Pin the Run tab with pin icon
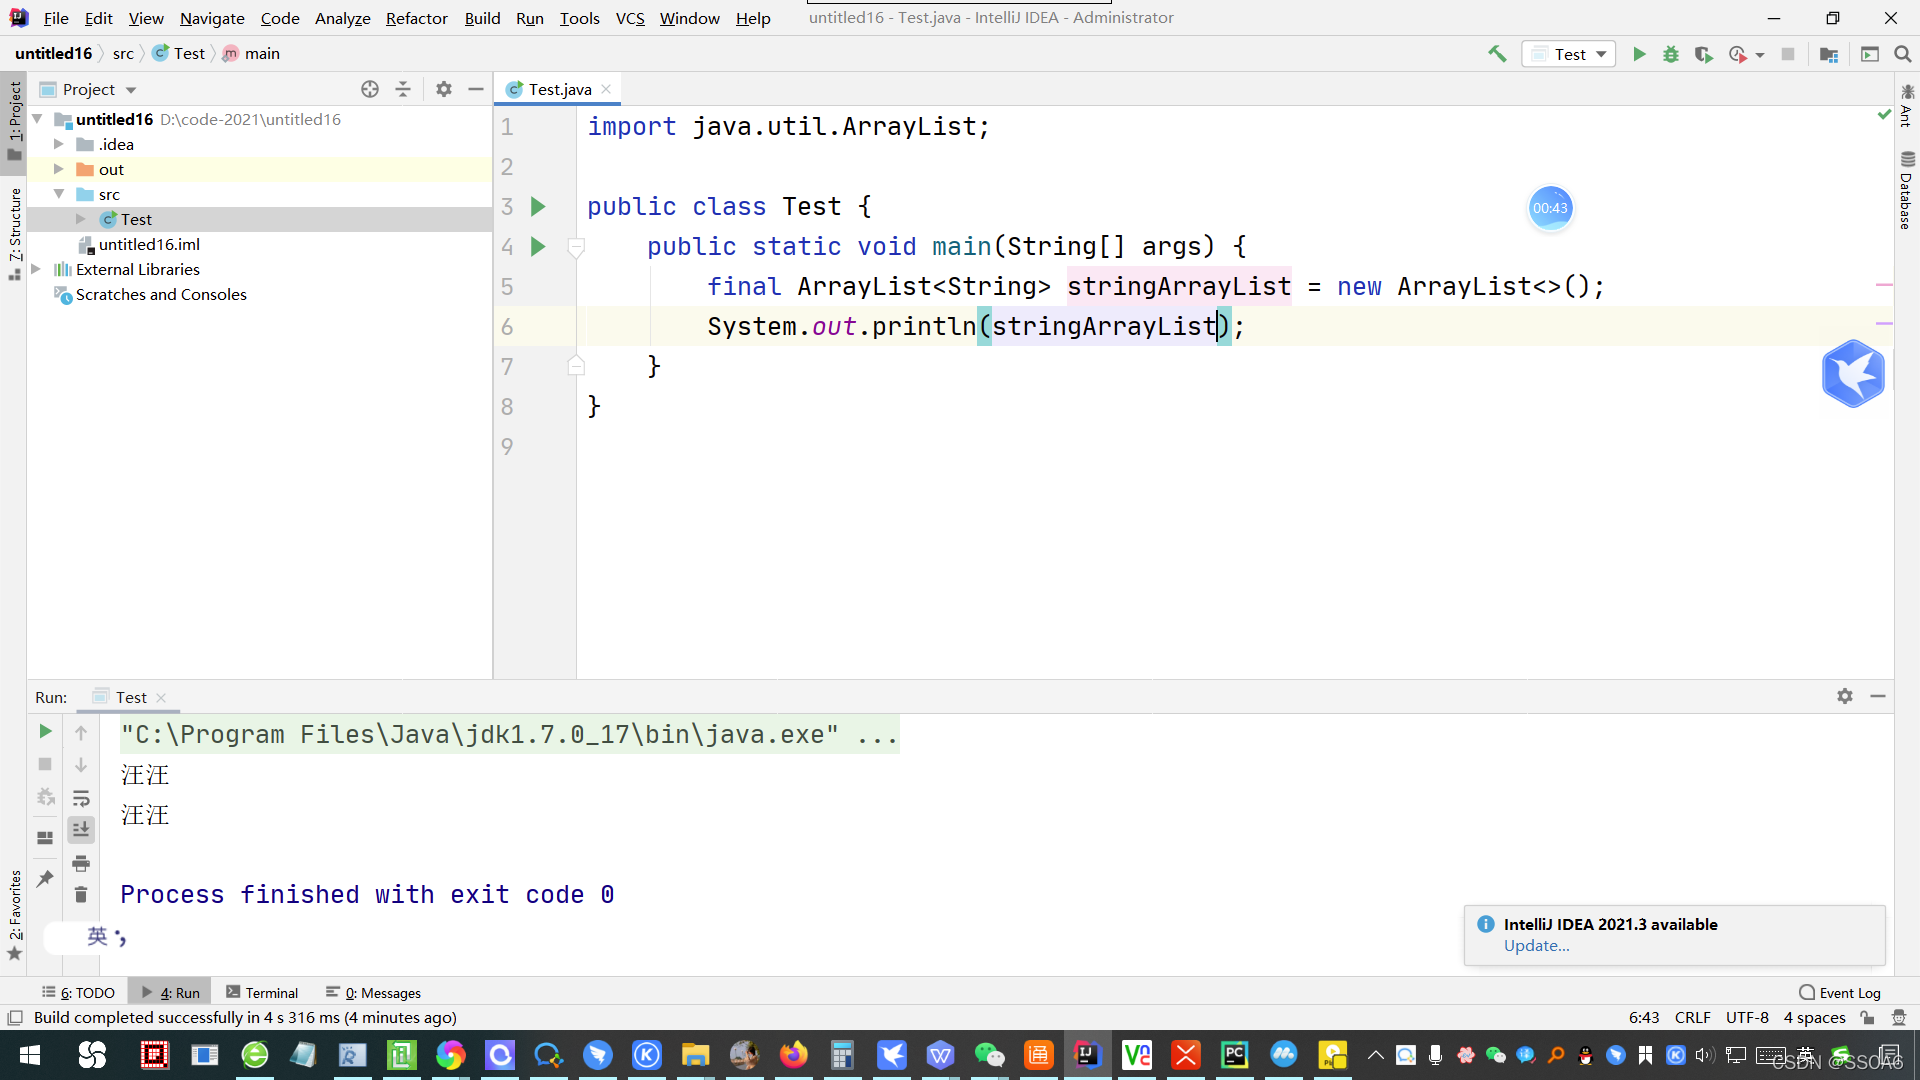 pyautogui.click(x=45, y=878)
